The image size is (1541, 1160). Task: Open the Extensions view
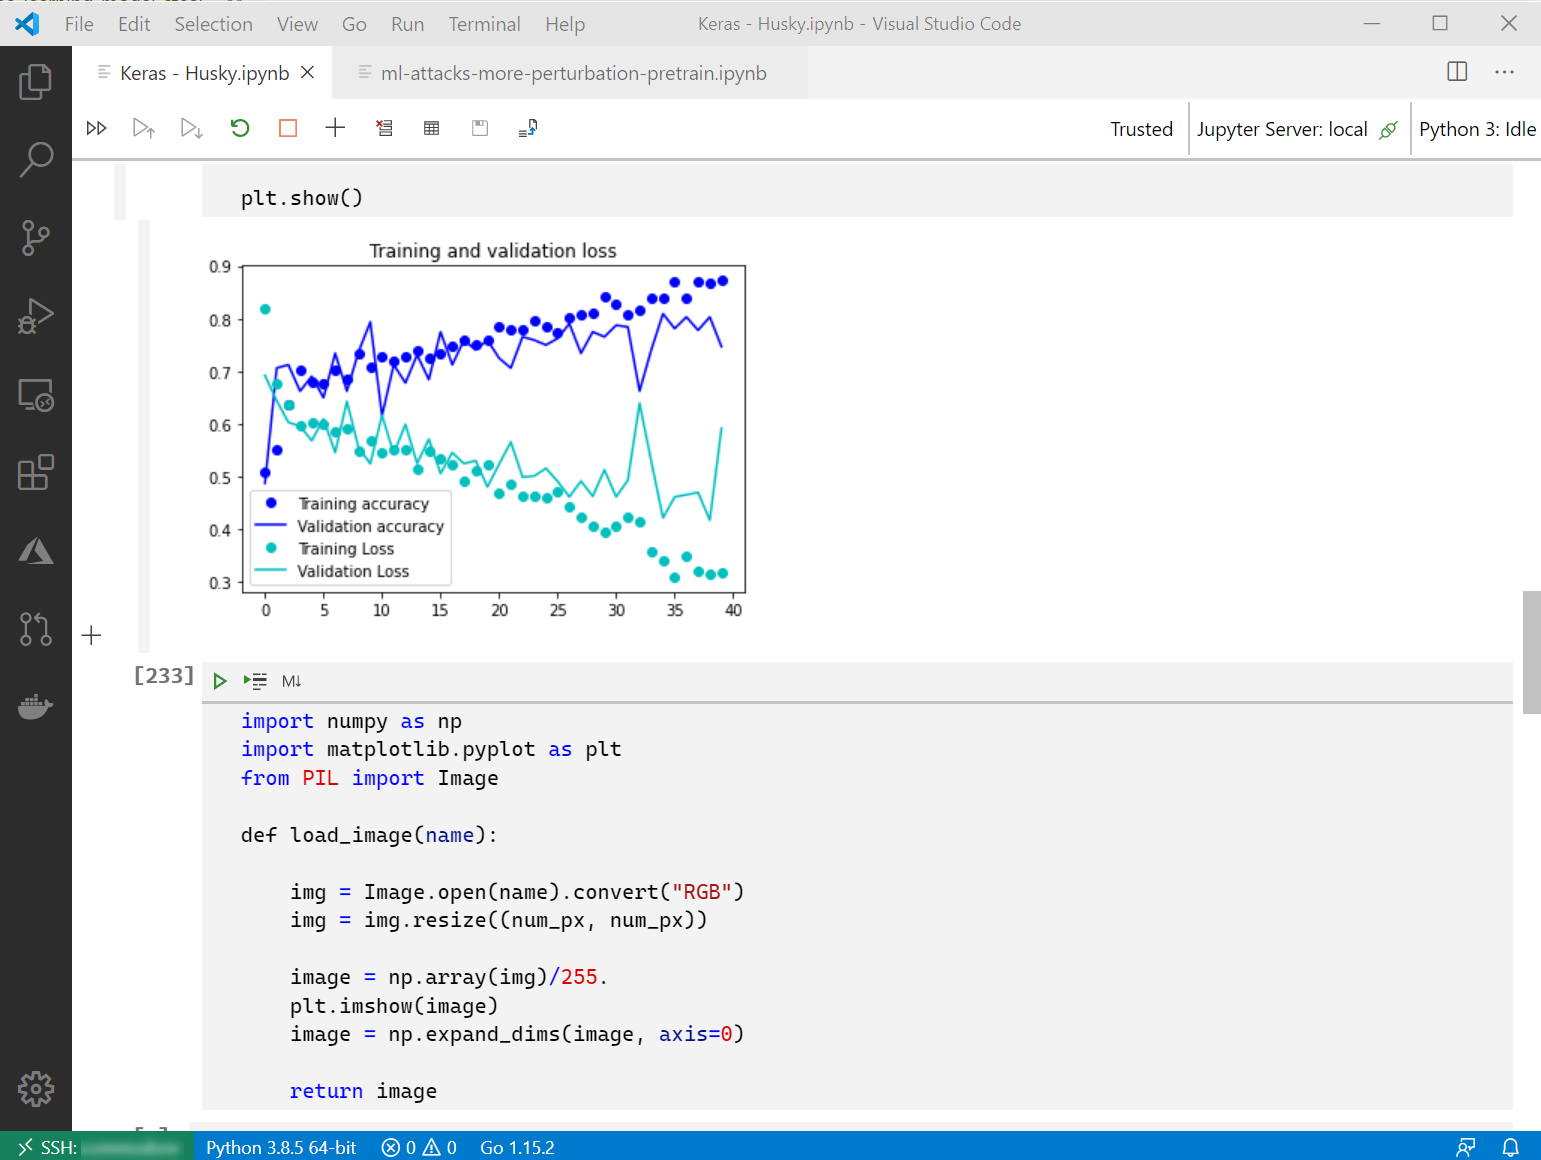(x=36, y=473)
